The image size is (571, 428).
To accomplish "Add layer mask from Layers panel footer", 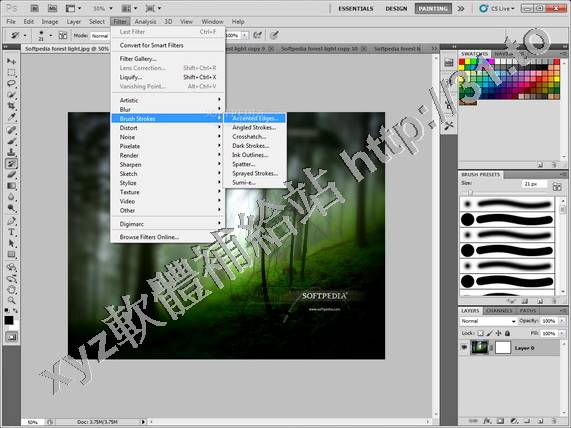I will coord(500,421).
